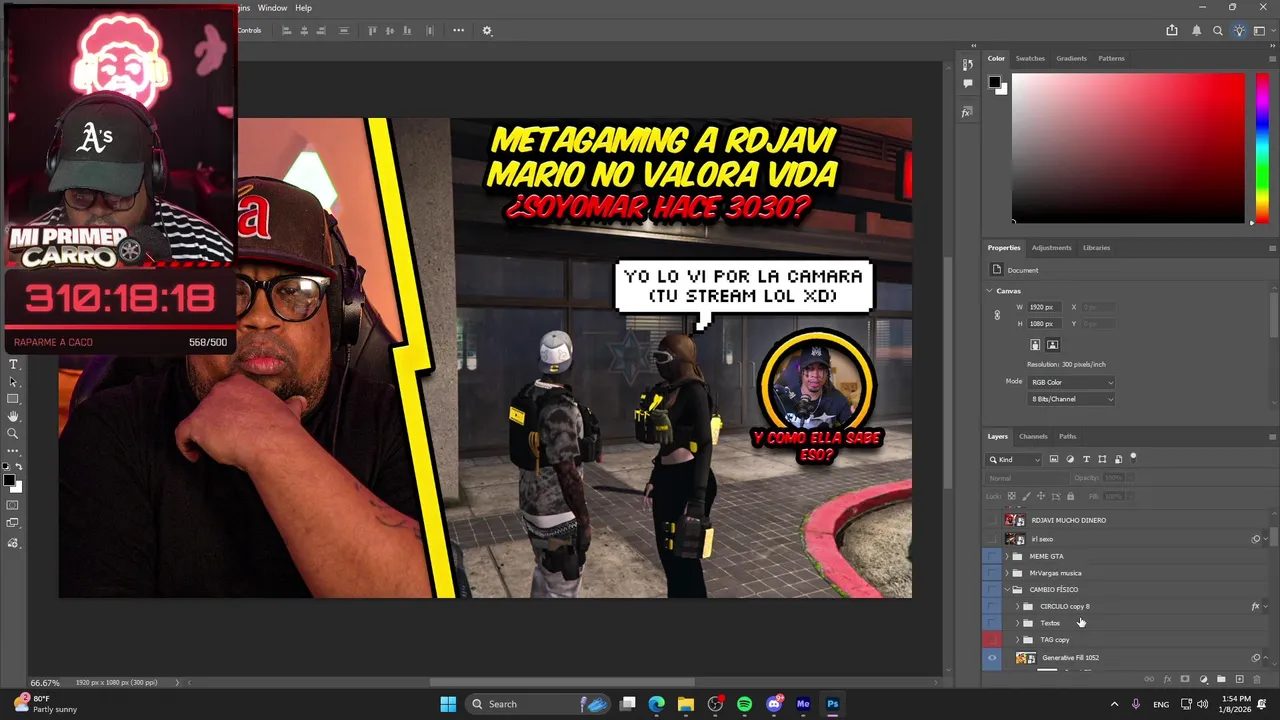Click the Generate image icon at toolbar bottom
Viewport: 1280px width, 720px height.
(13, 543)
